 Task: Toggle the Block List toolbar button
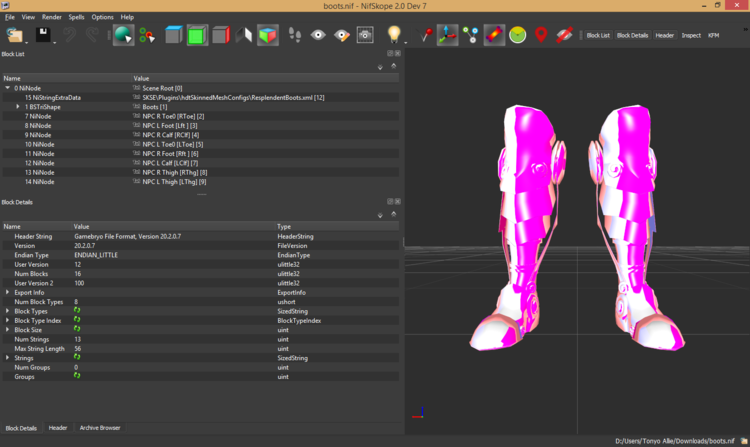point(598,35)
